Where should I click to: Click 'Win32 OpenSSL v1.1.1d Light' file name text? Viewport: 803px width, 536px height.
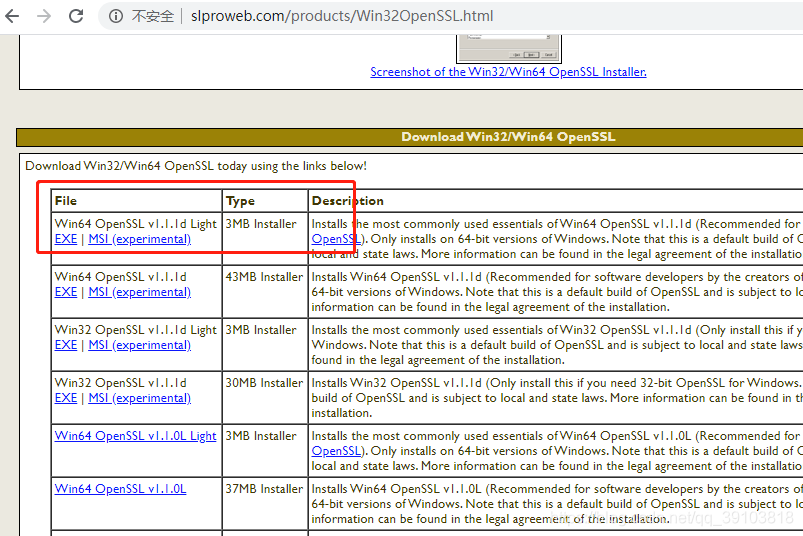point(136,330)
